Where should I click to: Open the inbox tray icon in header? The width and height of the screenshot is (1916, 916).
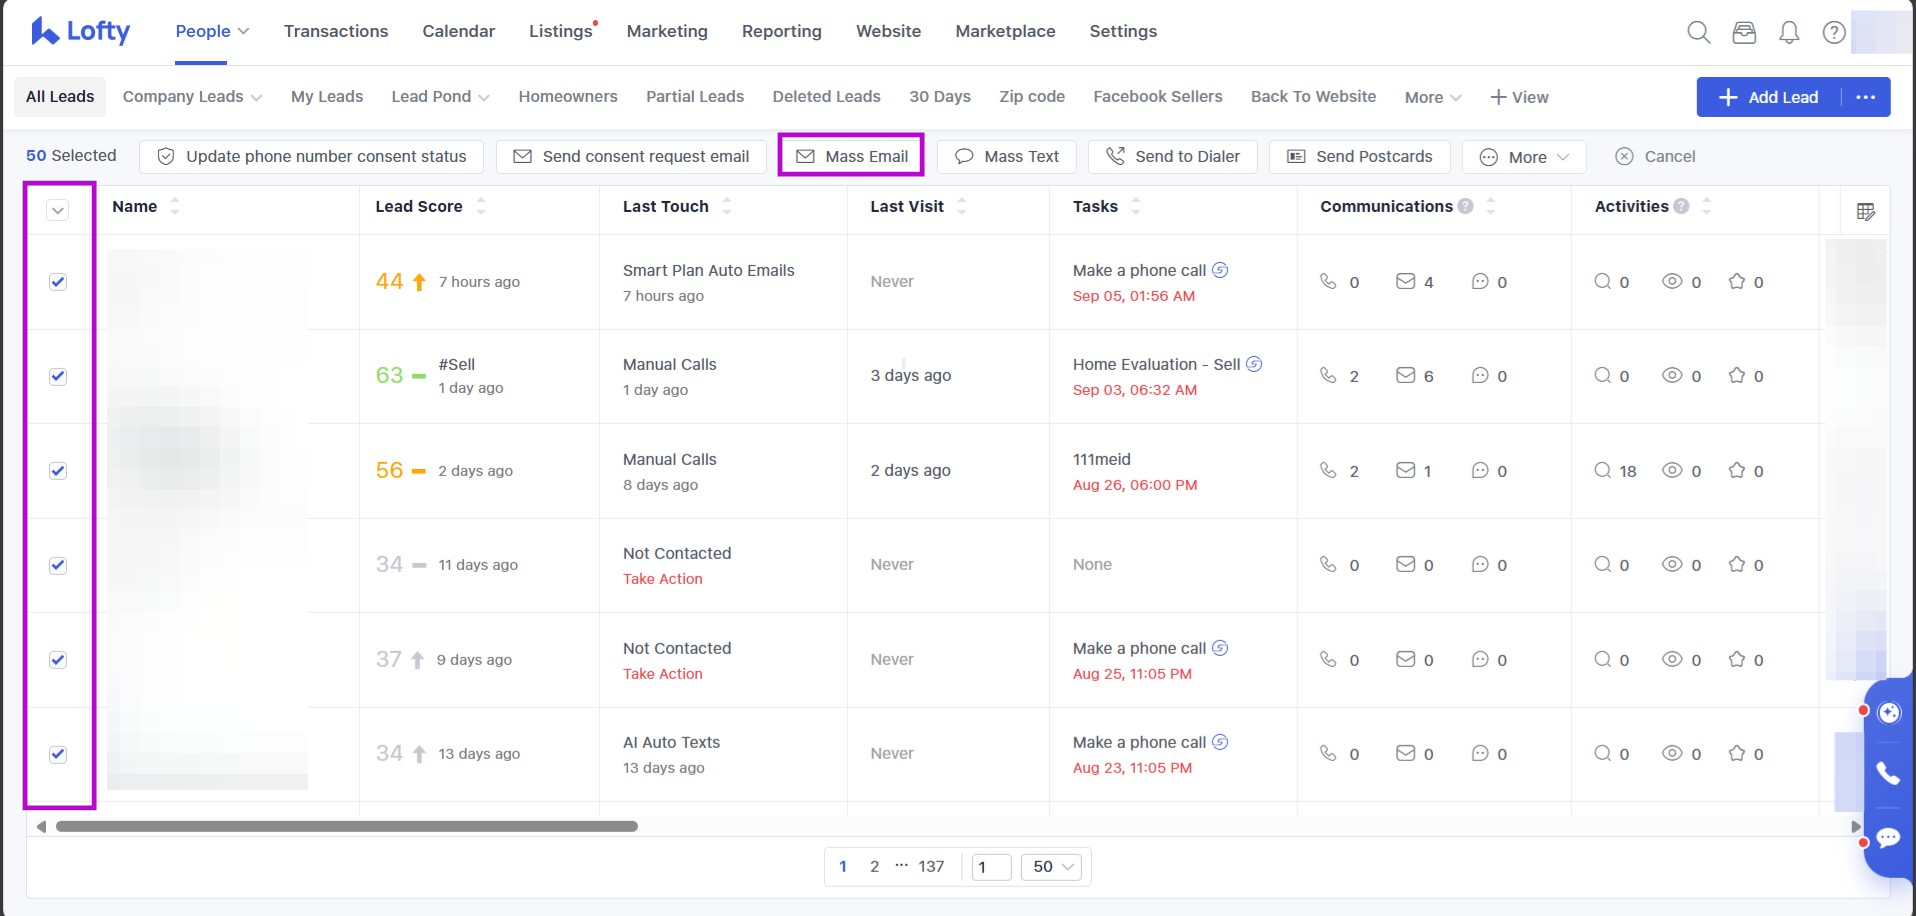pos(1744,32)
